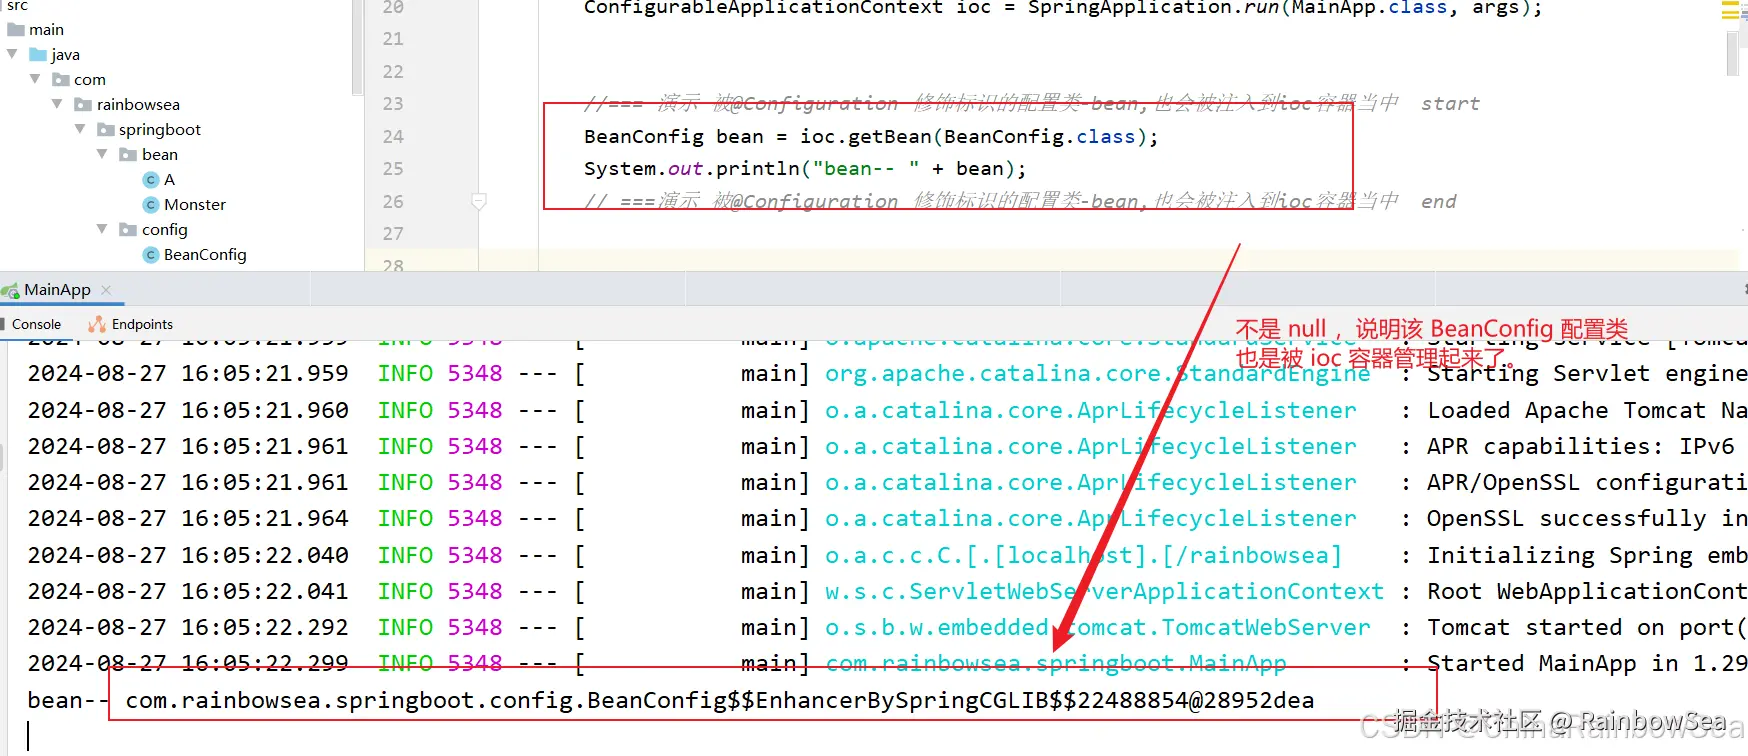
Task: Click the 'Tomcat started on port(' message
Action: tap(1587, 628)
